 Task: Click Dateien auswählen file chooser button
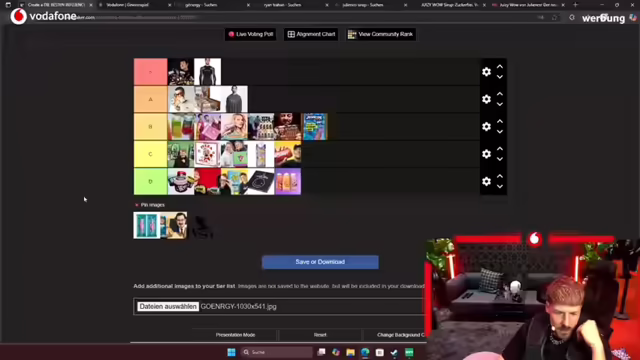pos(168,307)
